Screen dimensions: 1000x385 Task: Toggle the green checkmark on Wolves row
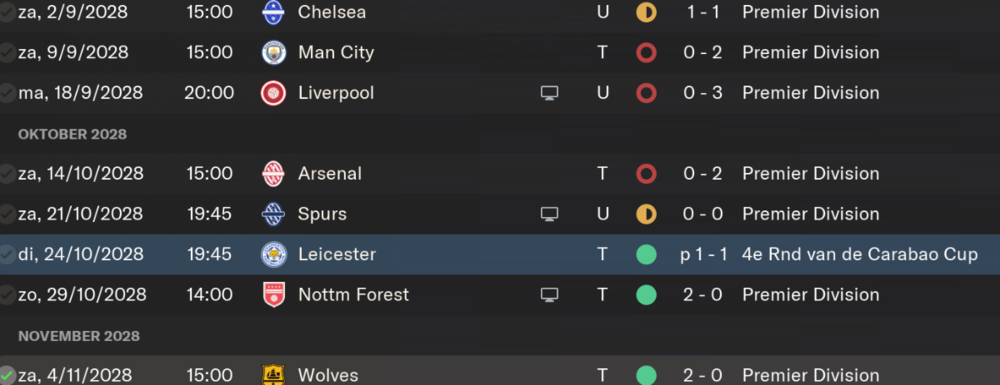click(6, 375)
